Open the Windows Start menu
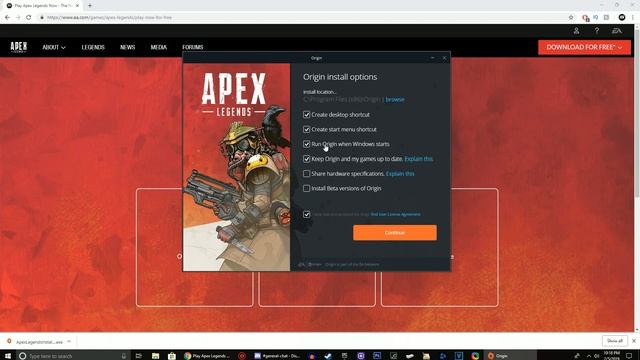 [7, 356]
